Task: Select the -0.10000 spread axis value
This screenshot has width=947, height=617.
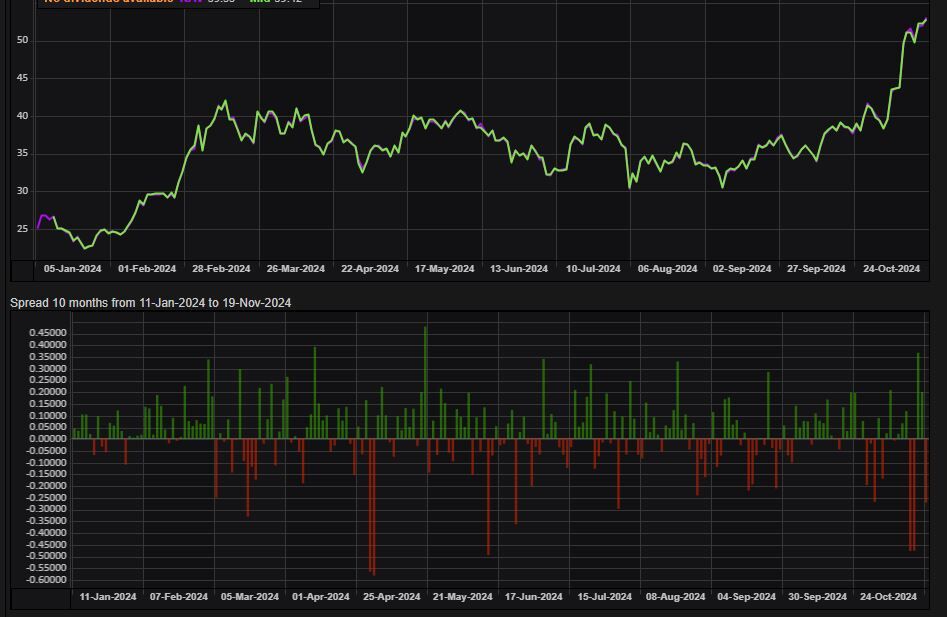Action: coord(46,462)
